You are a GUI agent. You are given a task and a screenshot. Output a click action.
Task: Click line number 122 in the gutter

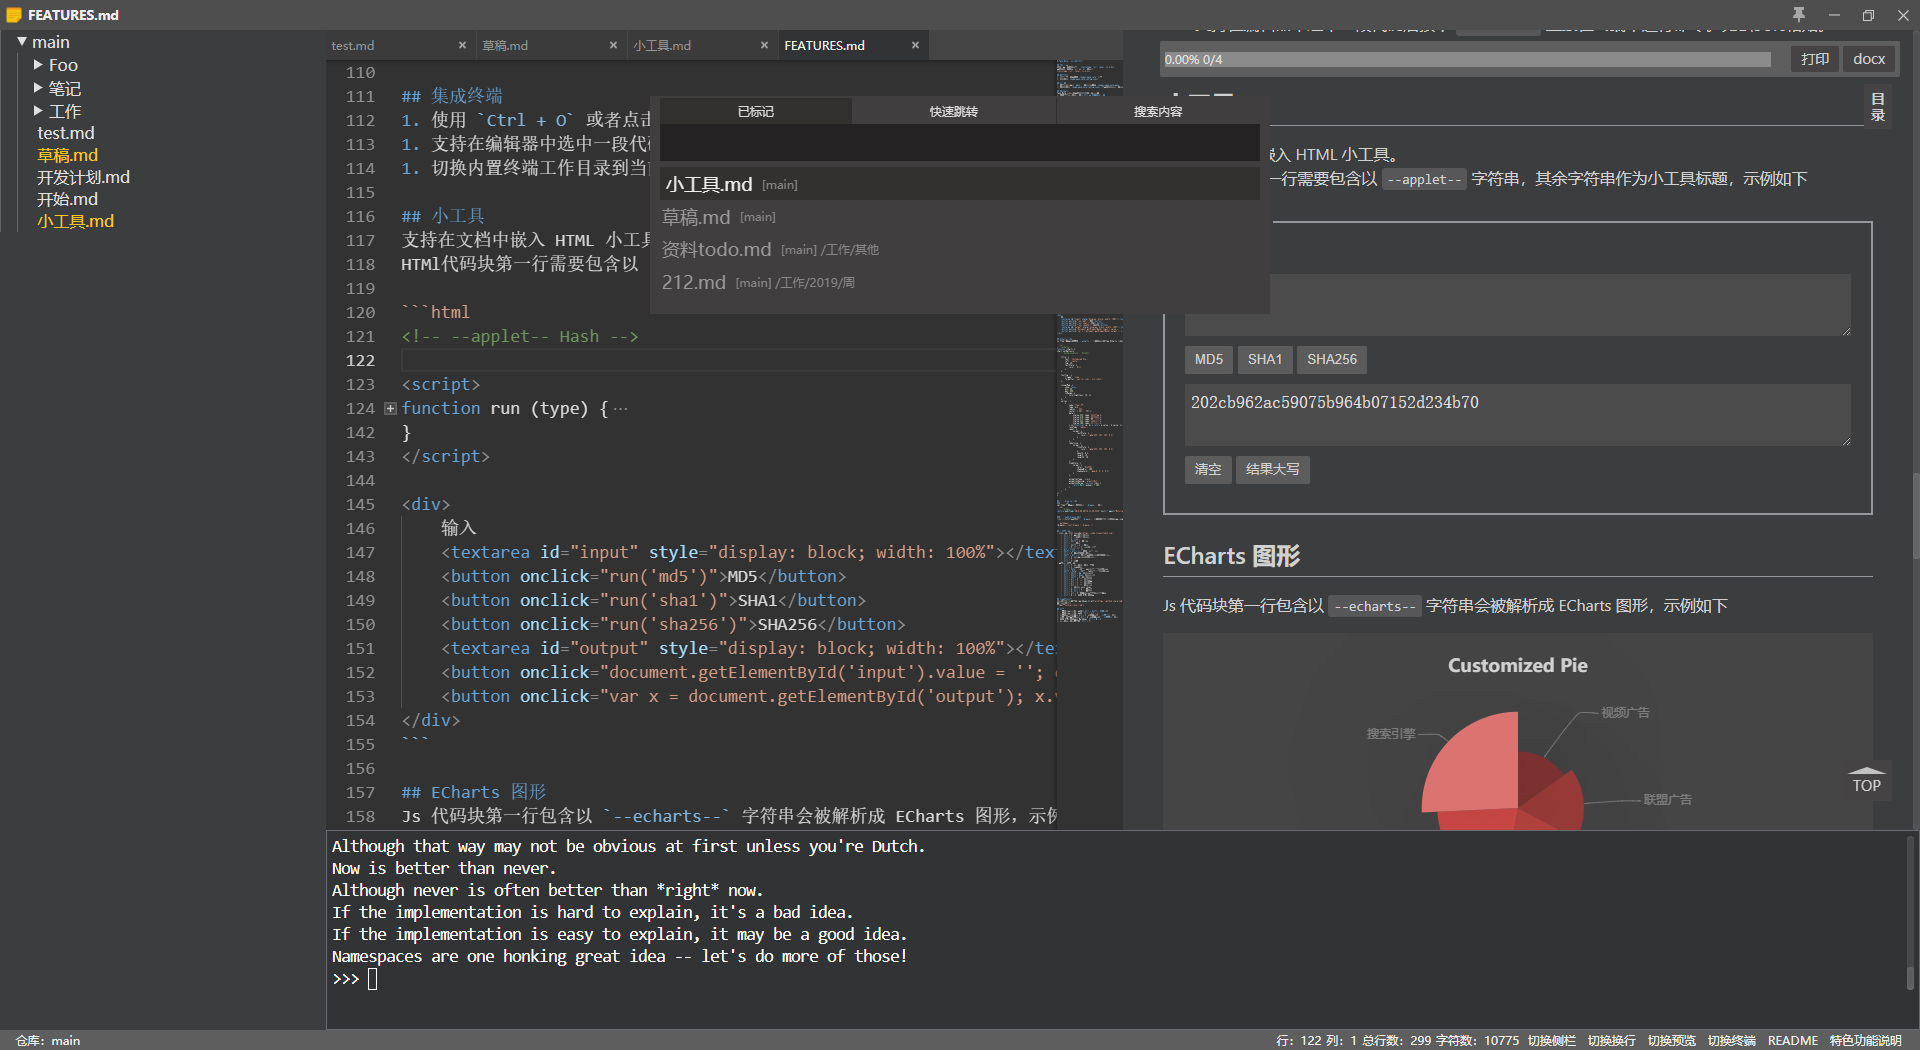pyautogui.click(x=360, y=360)
